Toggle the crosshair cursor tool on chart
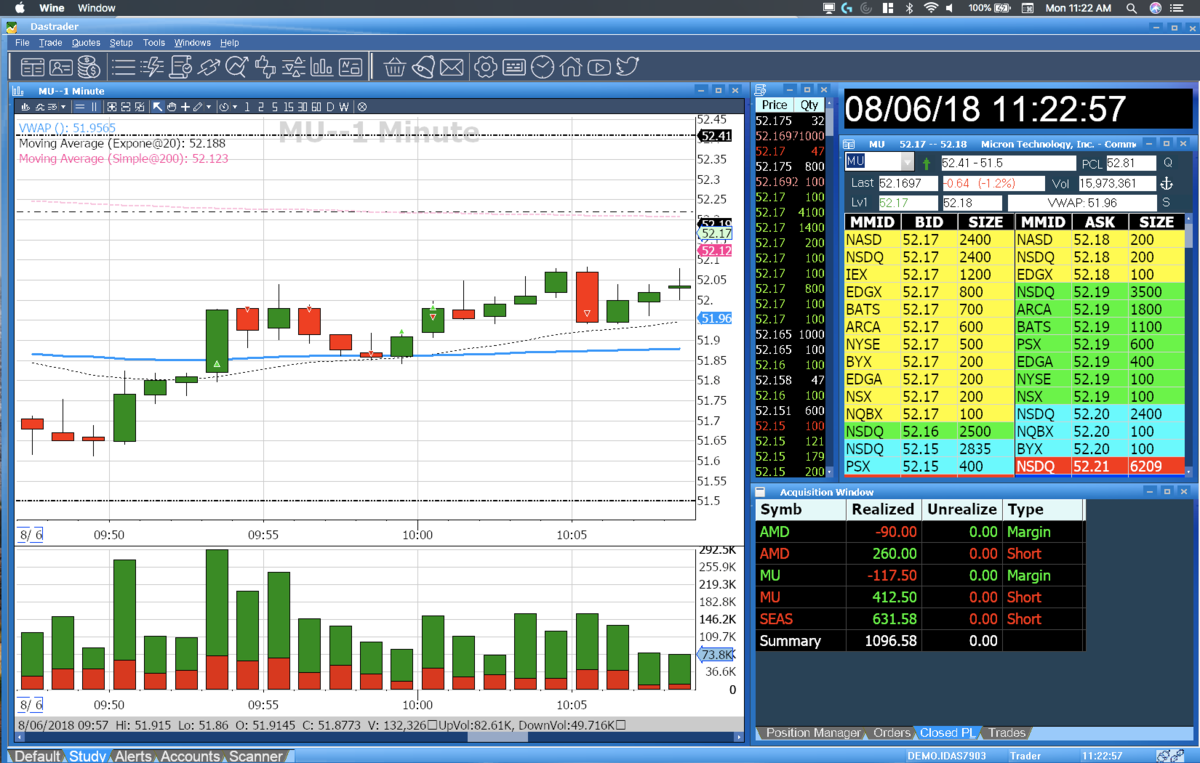The image size is (1200, 763). click(185, 107)
